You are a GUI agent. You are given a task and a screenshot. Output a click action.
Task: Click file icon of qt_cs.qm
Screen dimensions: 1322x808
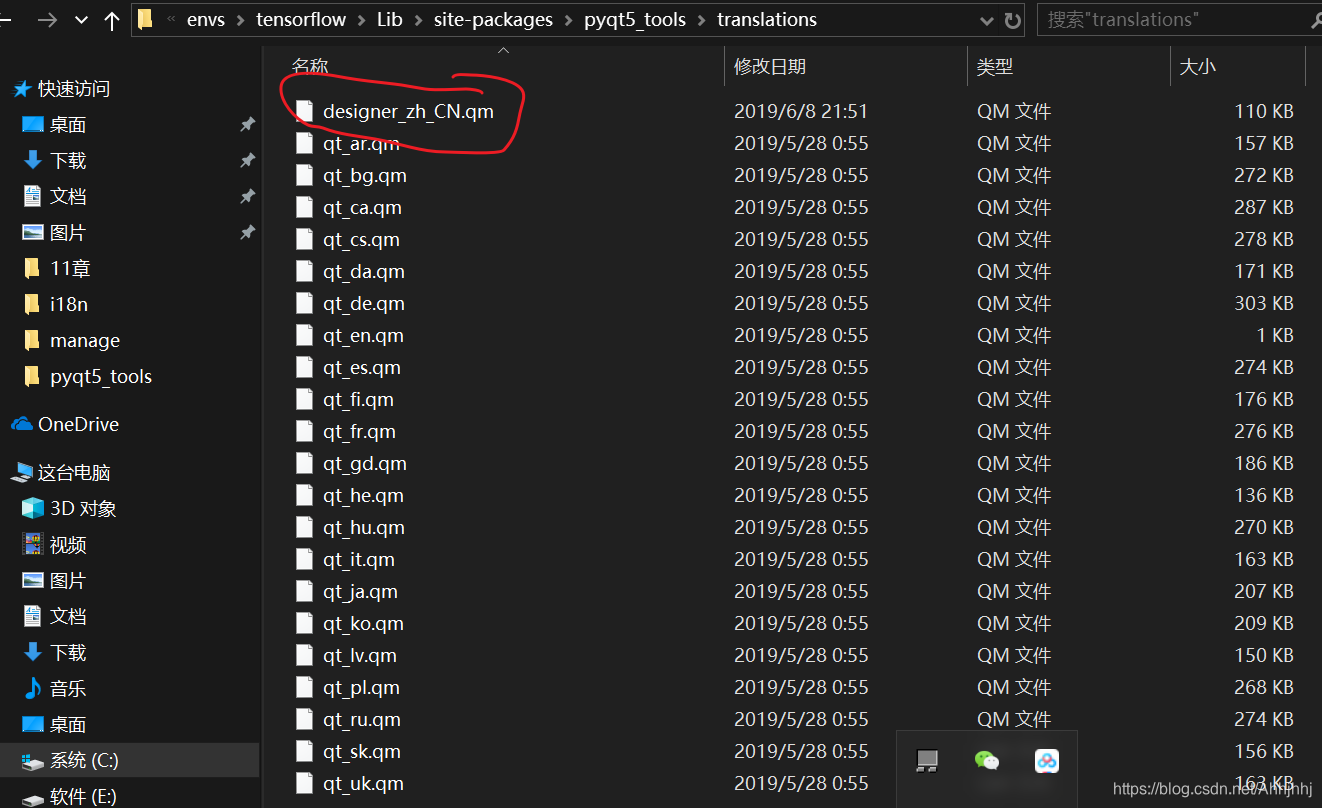(305, 239)
